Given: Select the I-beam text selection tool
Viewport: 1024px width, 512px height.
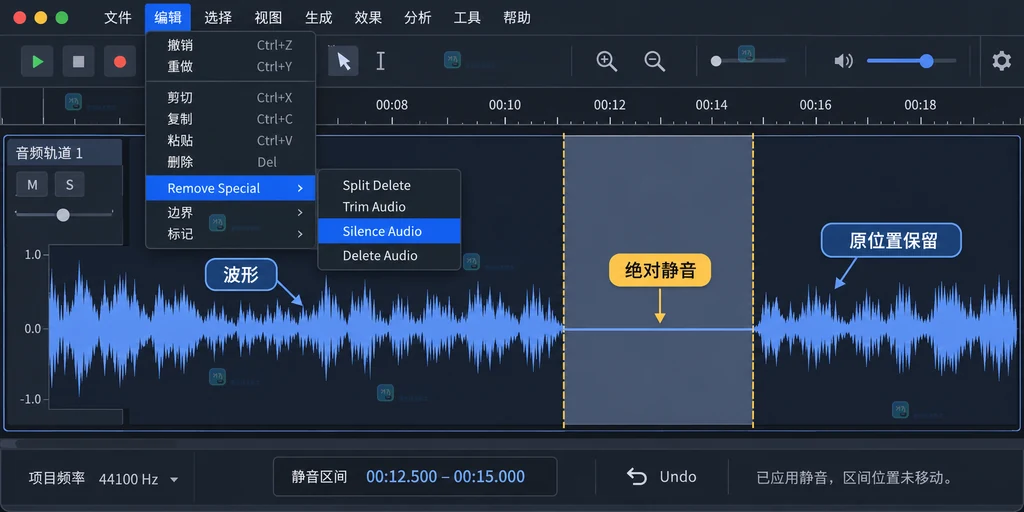Looking at the screenshot, I should (380, 61).
